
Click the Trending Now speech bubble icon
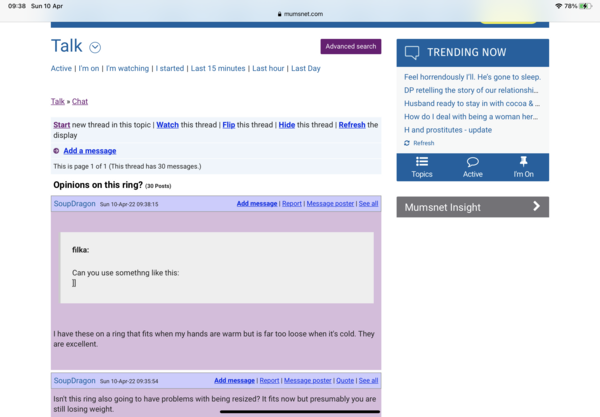(x=412, y=53)
